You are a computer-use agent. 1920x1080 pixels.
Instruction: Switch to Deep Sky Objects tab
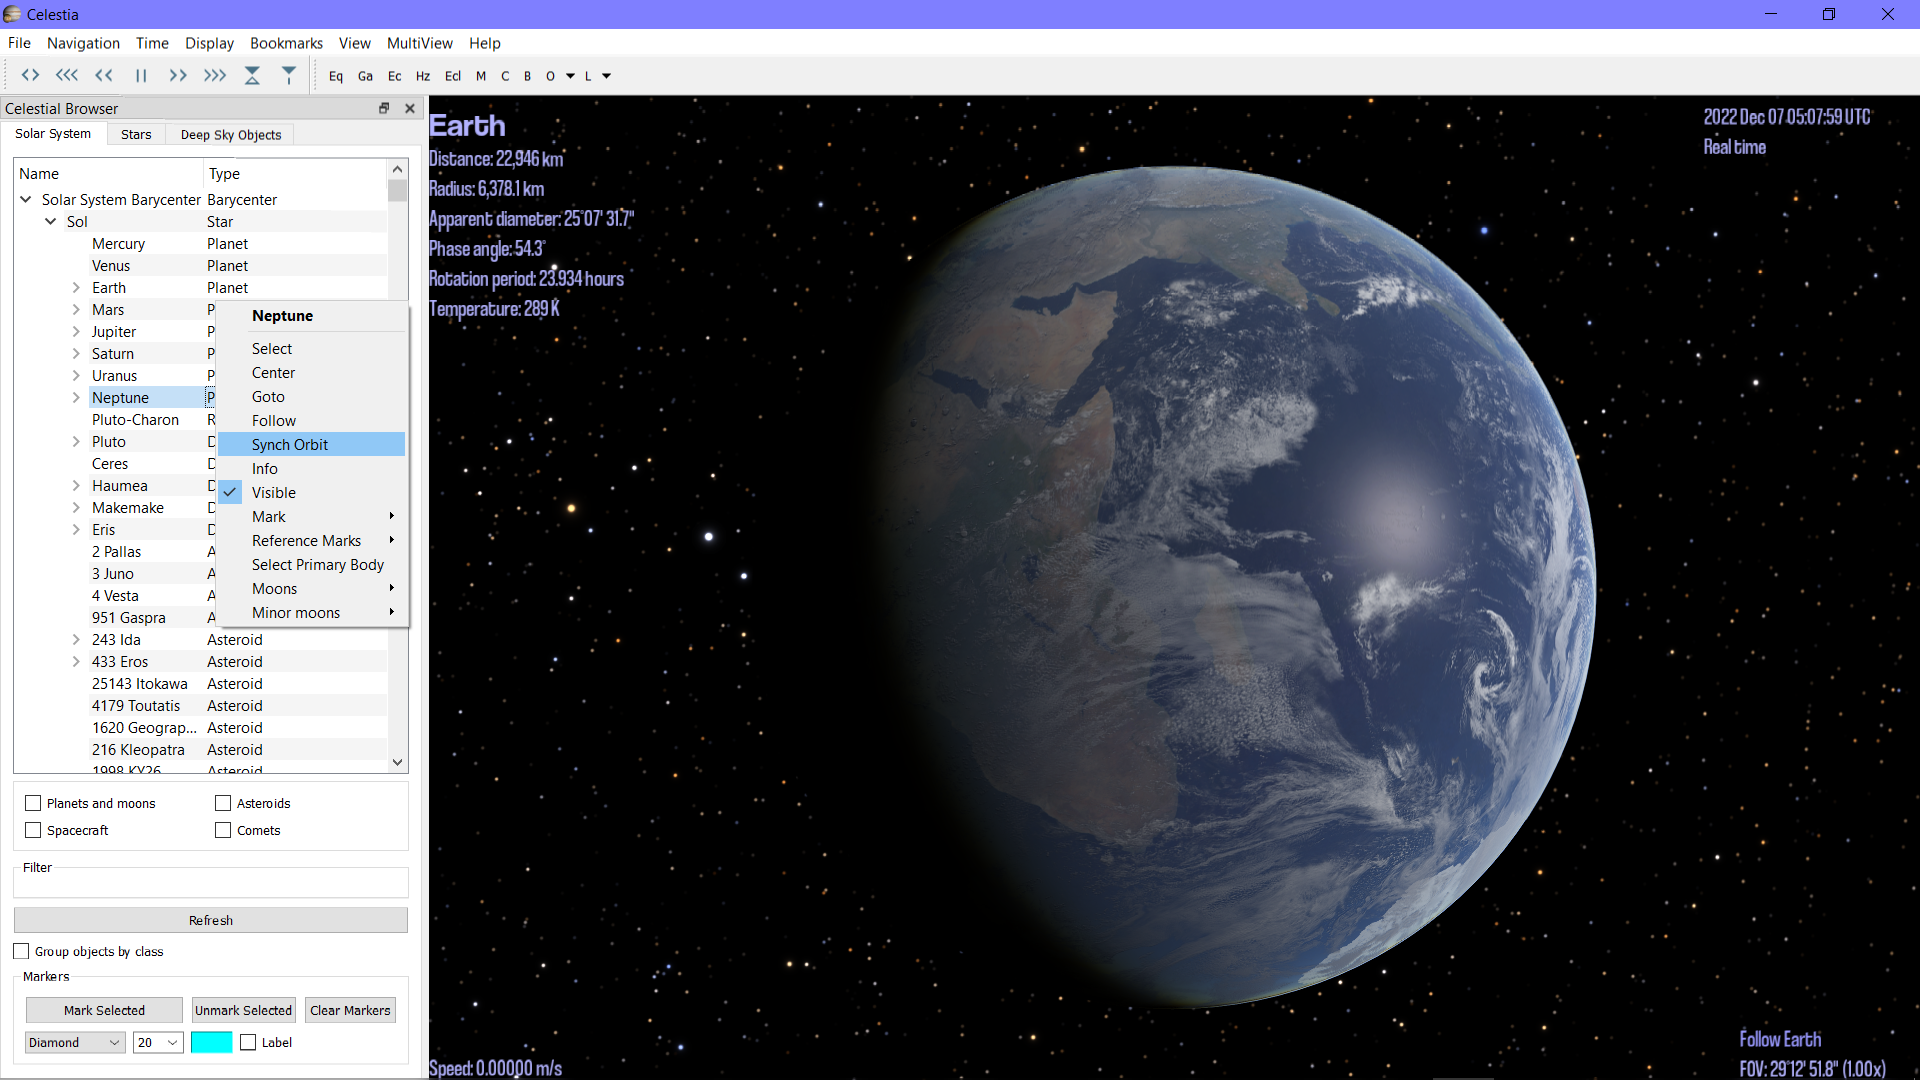coord(231,135)
